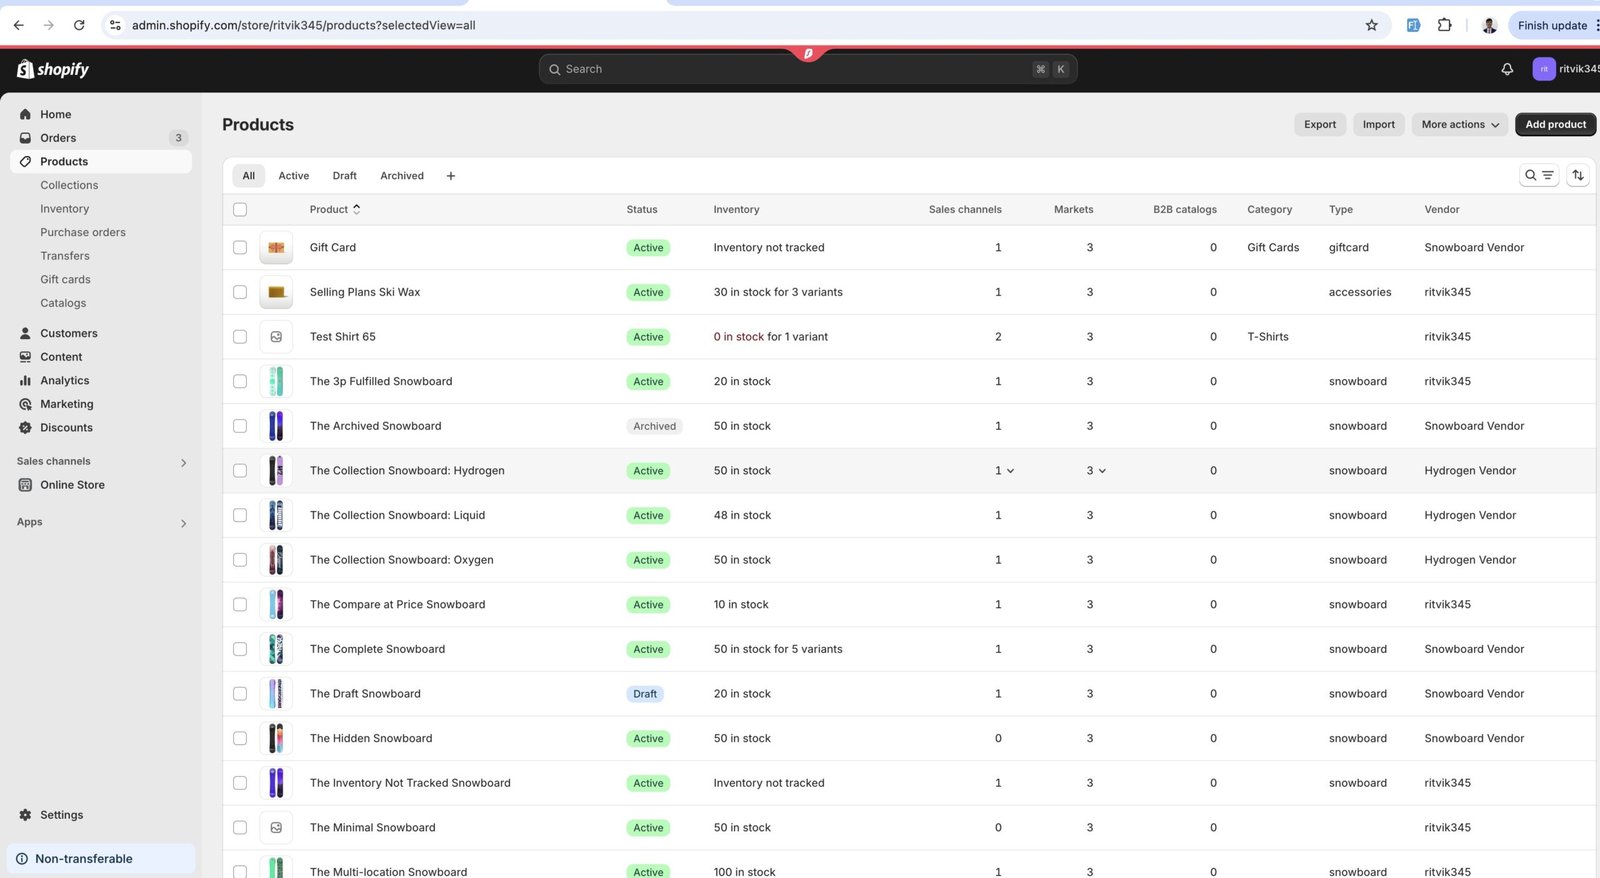Viewport: 1600px width, 878px height.
Task: Toggle the select-all products checkbox
Action: click(x=240, y=209)
